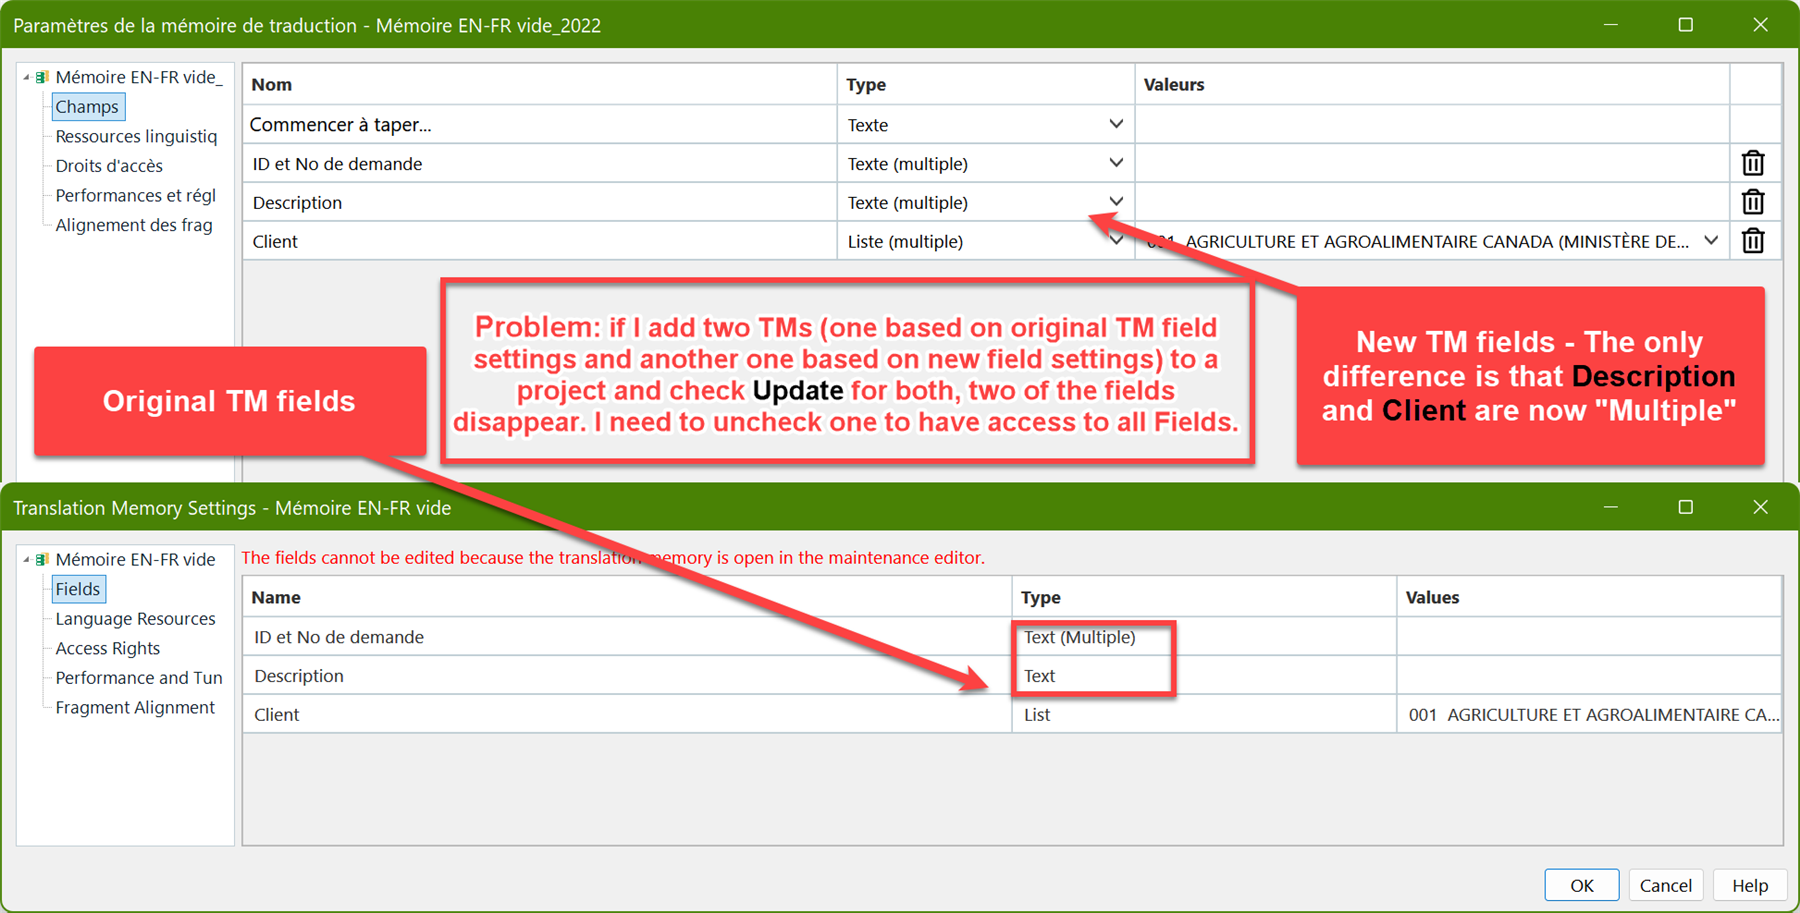The width and height of the screenshot is (1800, 913).
Task: Click the Name column header in lower window
Action: click(627, 597)
